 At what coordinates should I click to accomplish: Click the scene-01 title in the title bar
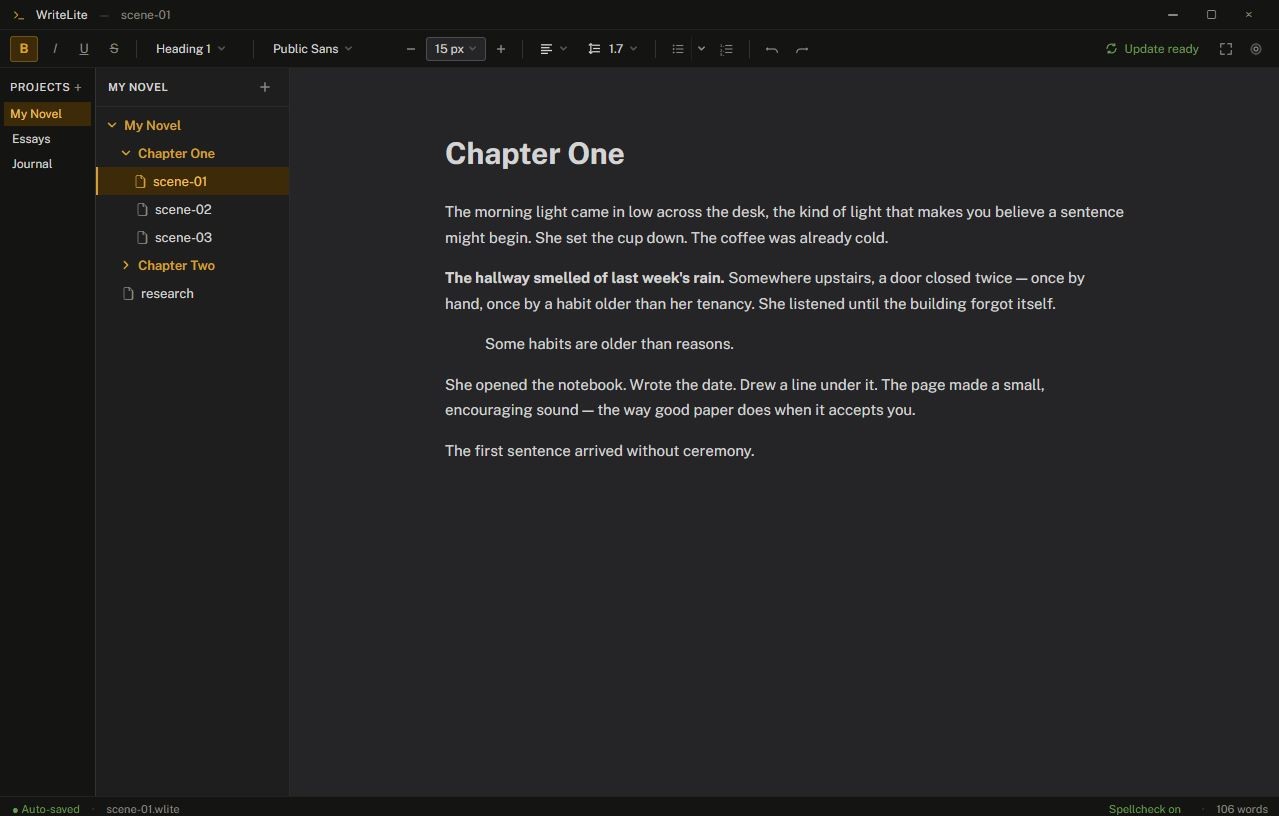click(146, 15)
